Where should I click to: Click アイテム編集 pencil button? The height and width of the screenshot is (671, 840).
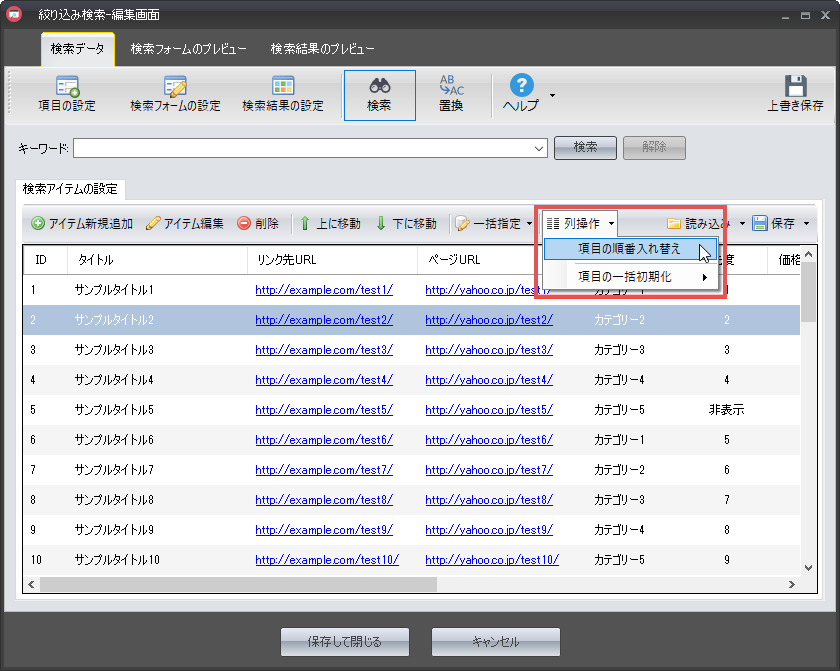tap(185, 224)
